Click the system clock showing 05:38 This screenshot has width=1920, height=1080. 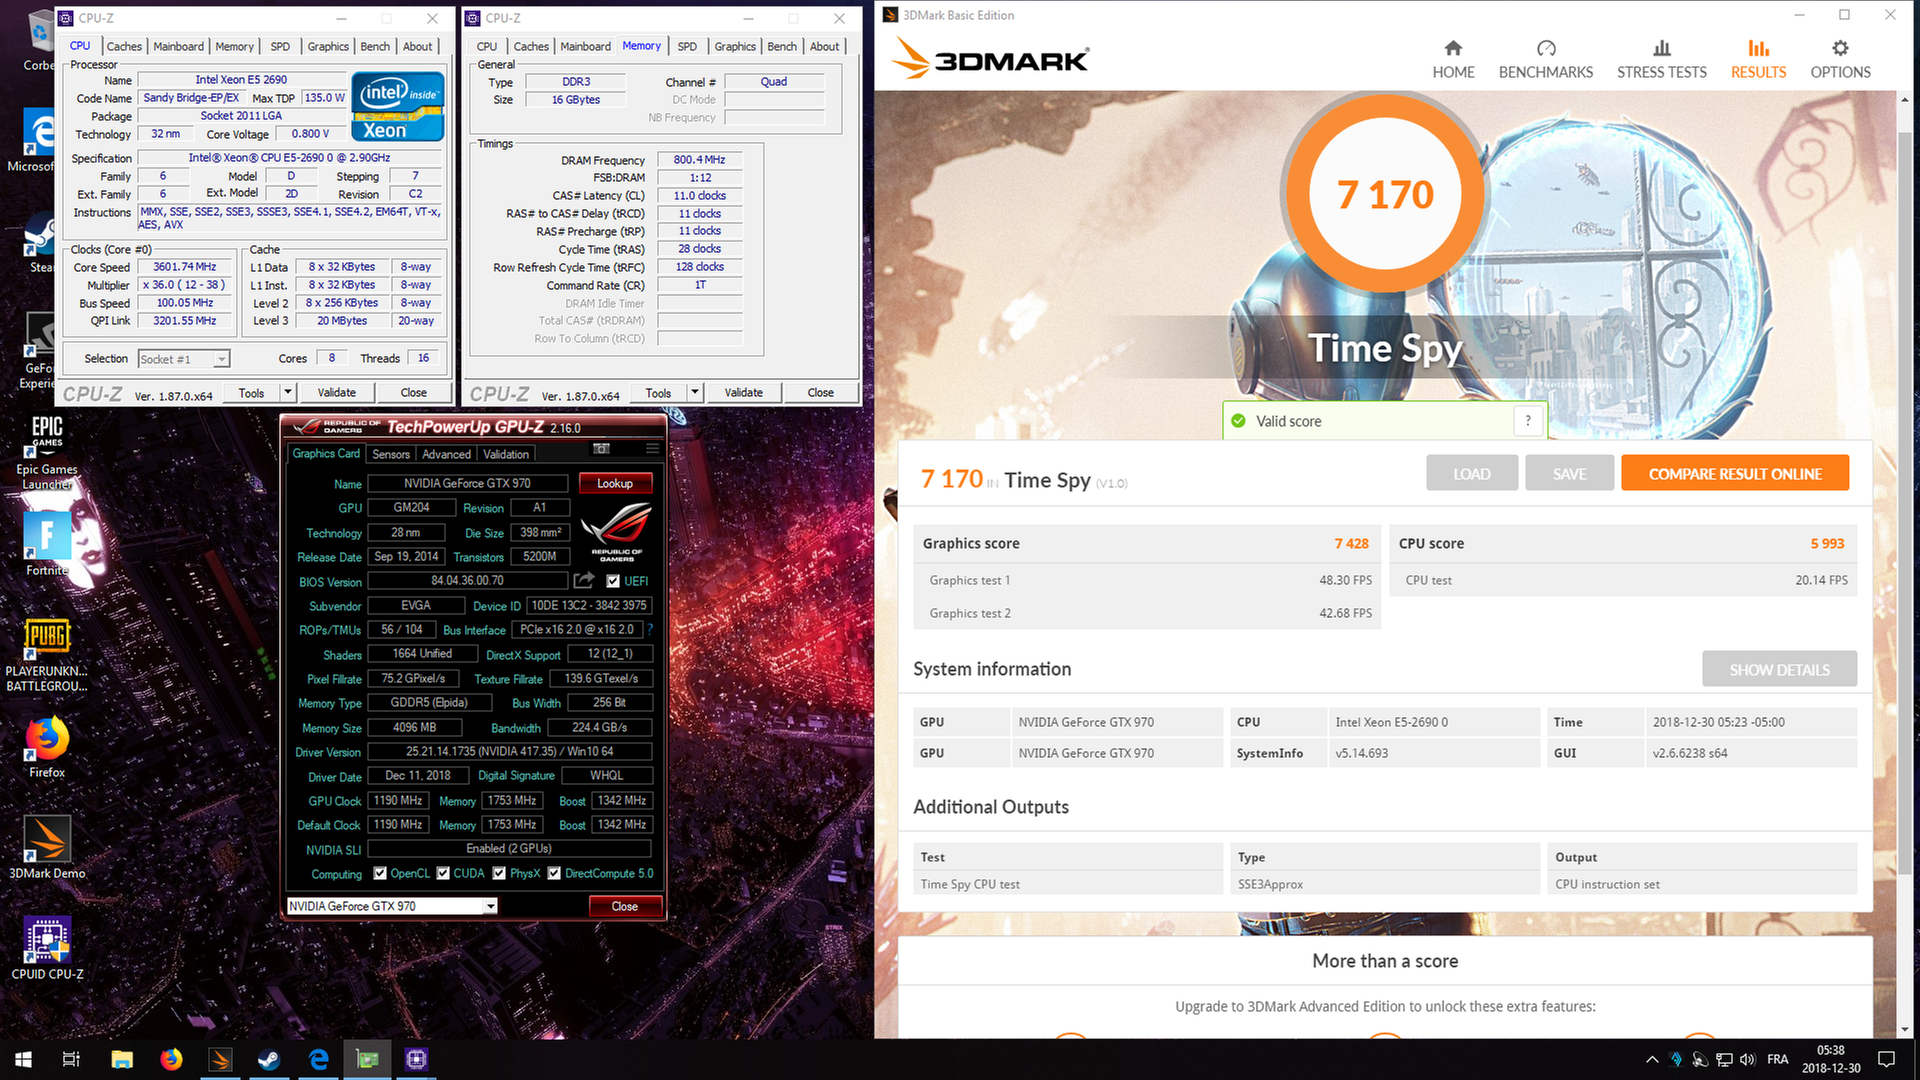point(1830,1059)
